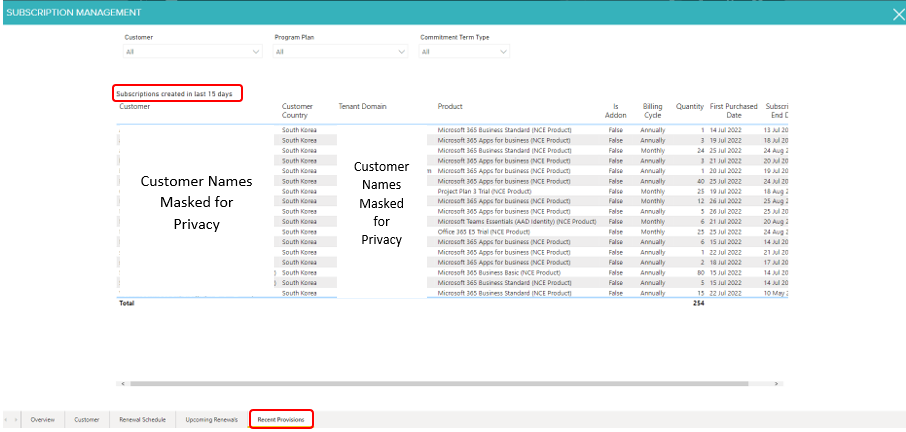Viewport: 906px width, 432px height.
Task: Click the Project Plan 3 Trial product cell
Action: click(484, 191)
